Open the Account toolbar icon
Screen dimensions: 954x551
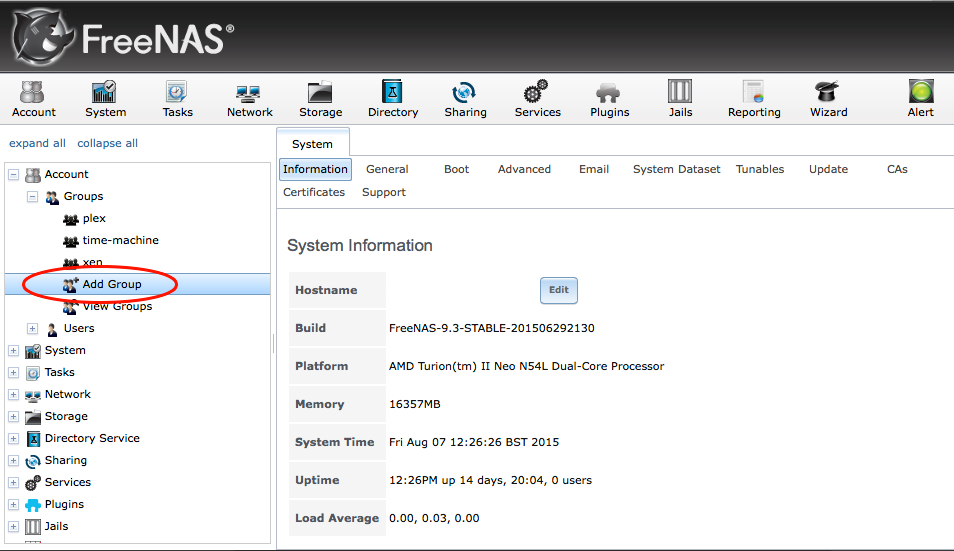point(33,99)
